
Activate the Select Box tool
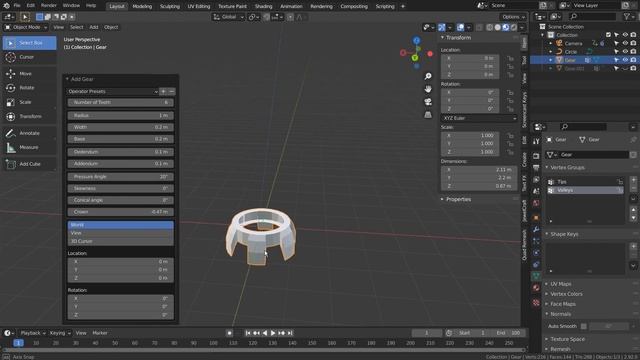[x=29, y=43]
